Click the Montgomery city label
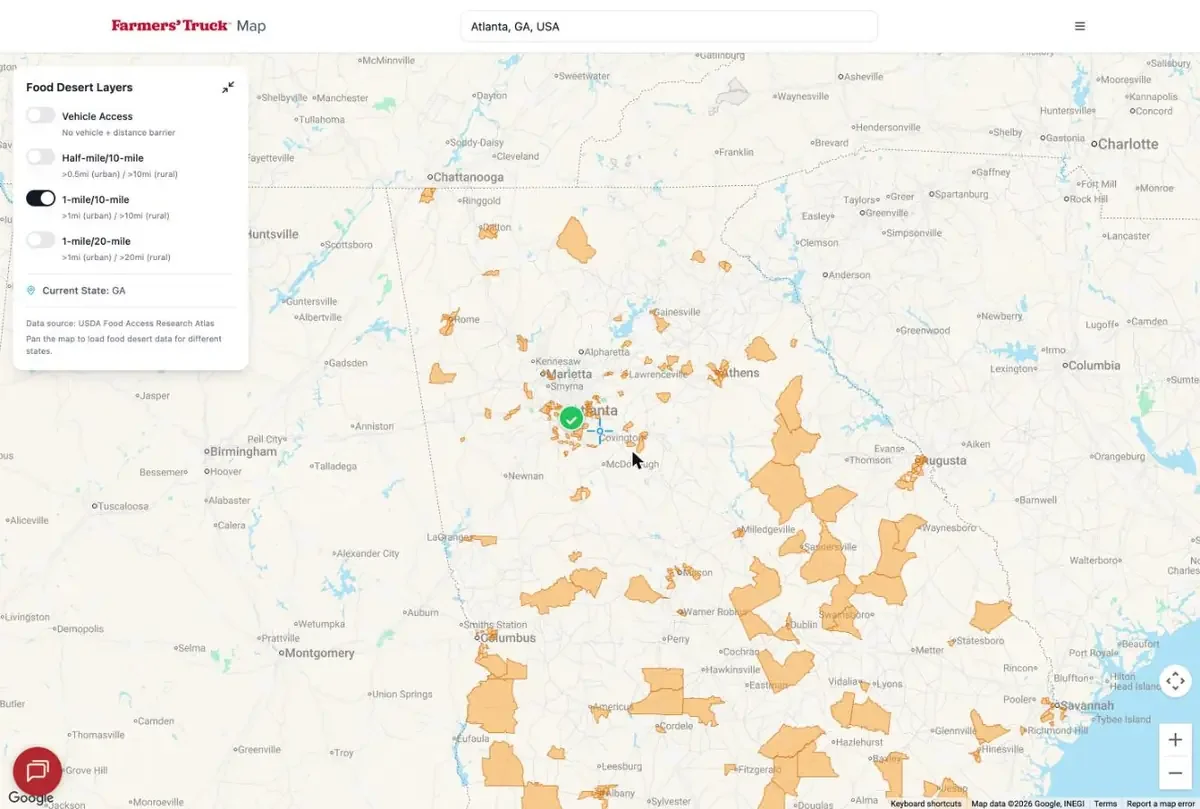Viewport: 1200px width, 809px height. (320, 653)
